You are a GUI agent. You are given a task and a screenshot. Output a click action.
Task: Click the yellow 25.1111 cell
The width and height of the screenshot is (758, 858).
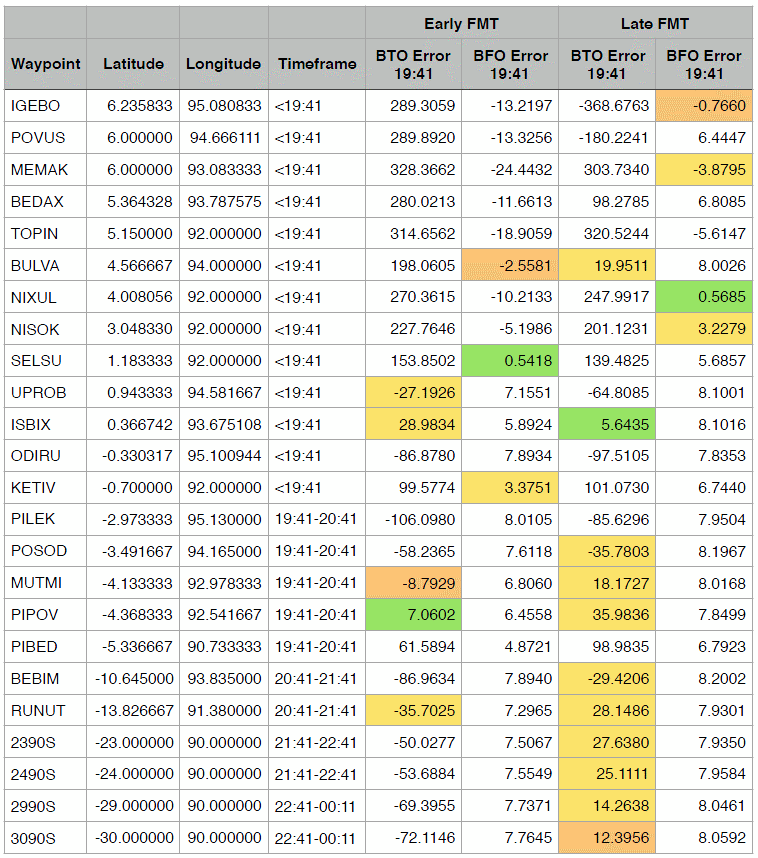[607, 774]
